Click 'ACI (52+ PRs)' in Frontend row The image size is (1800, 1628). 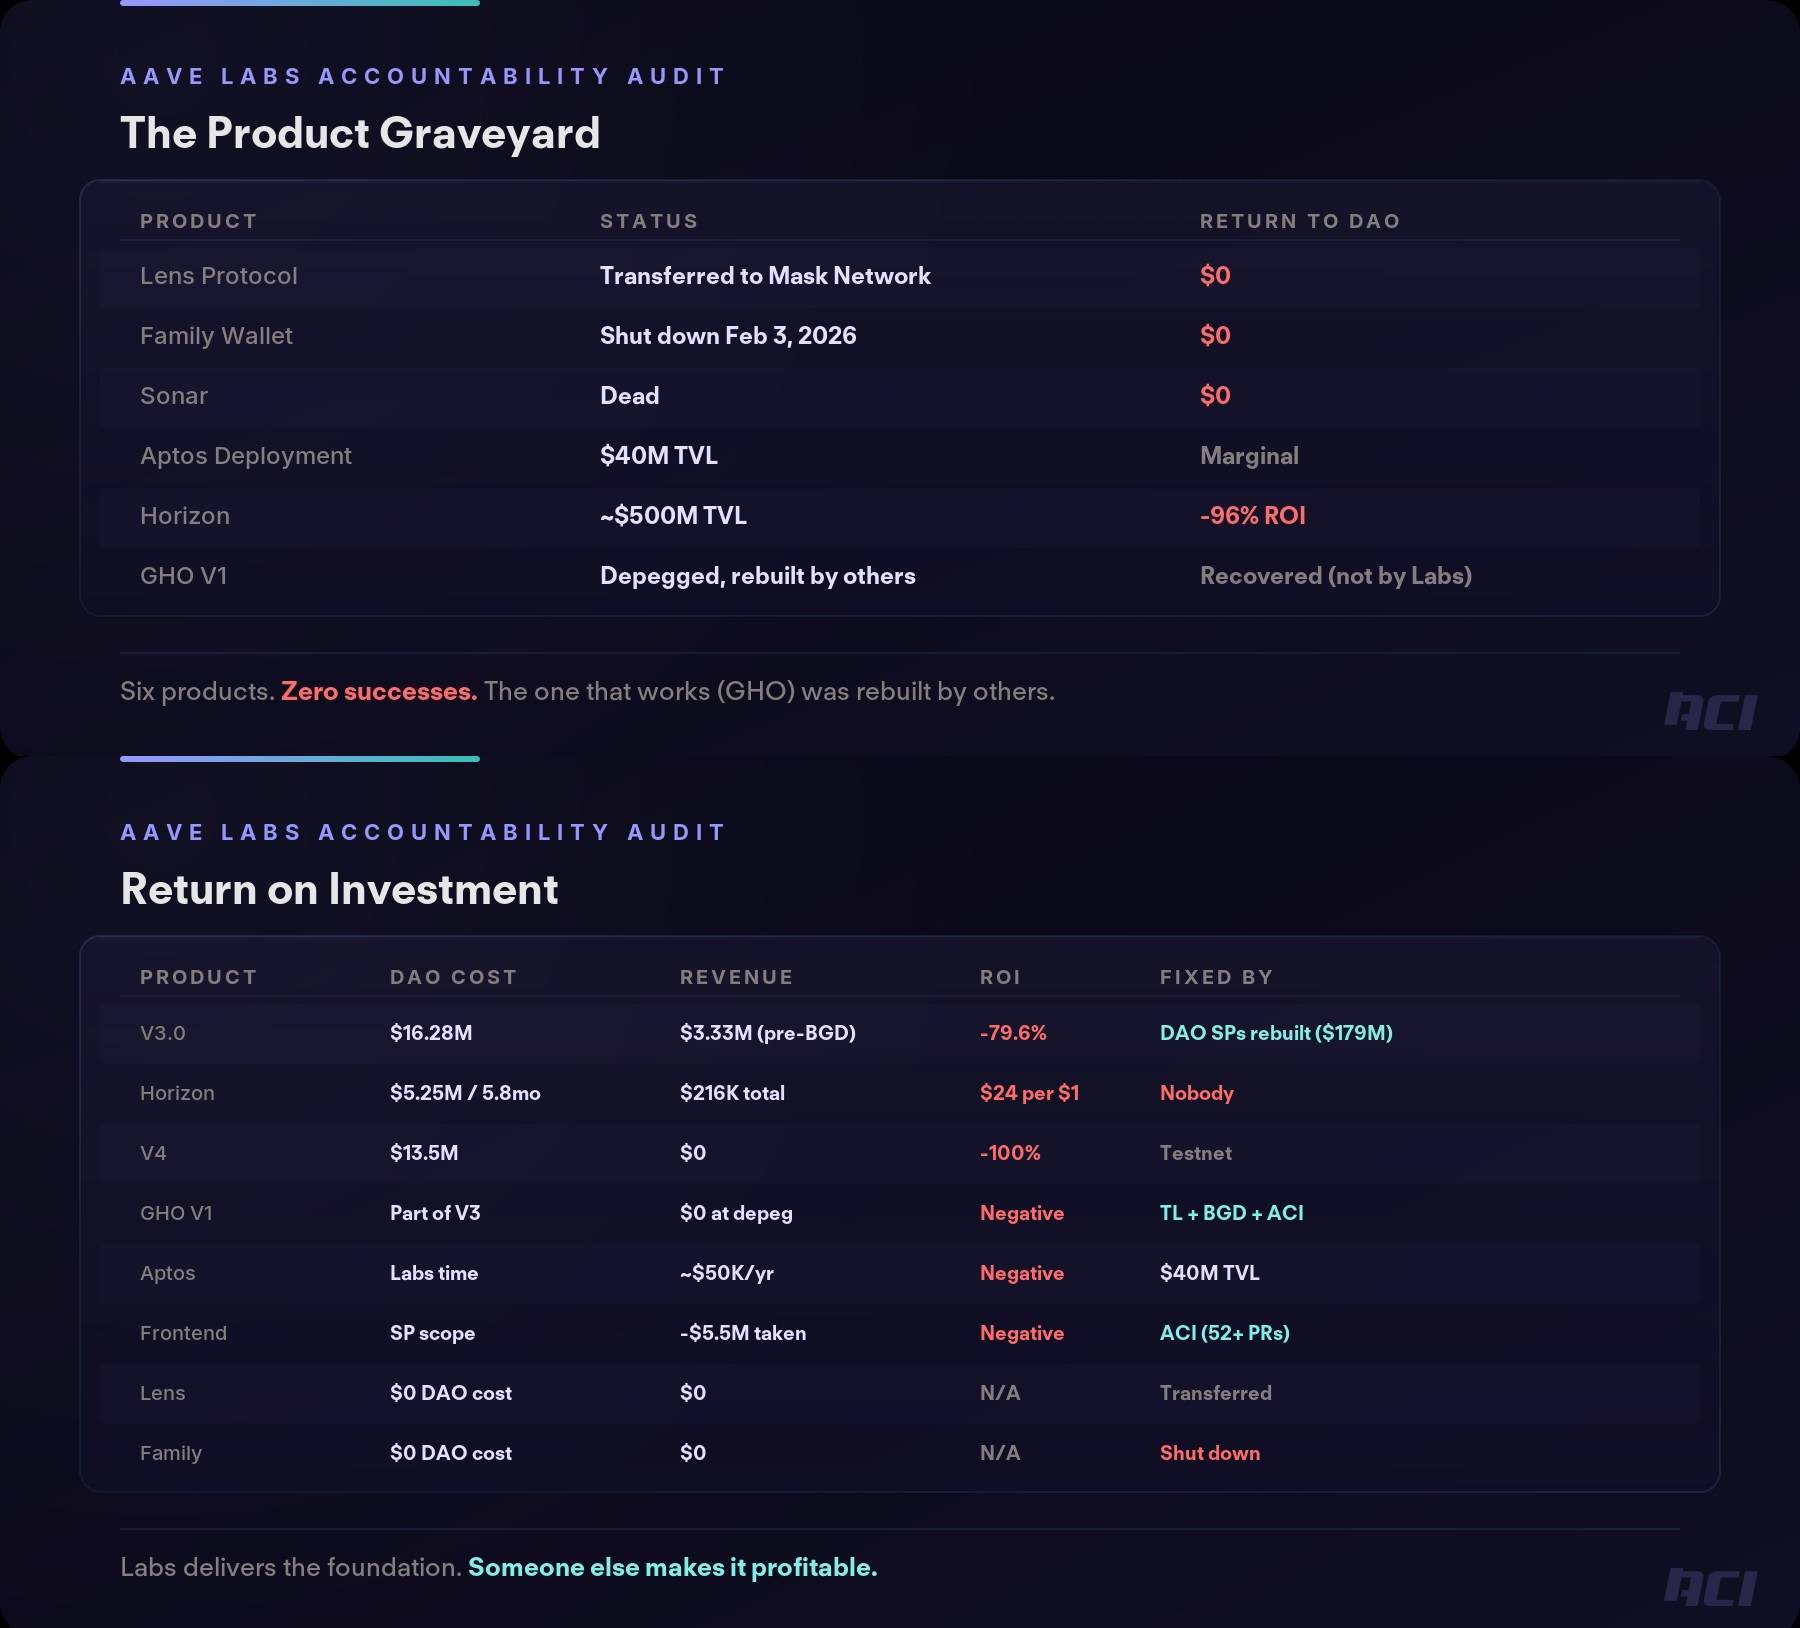click(1224, 1333)
